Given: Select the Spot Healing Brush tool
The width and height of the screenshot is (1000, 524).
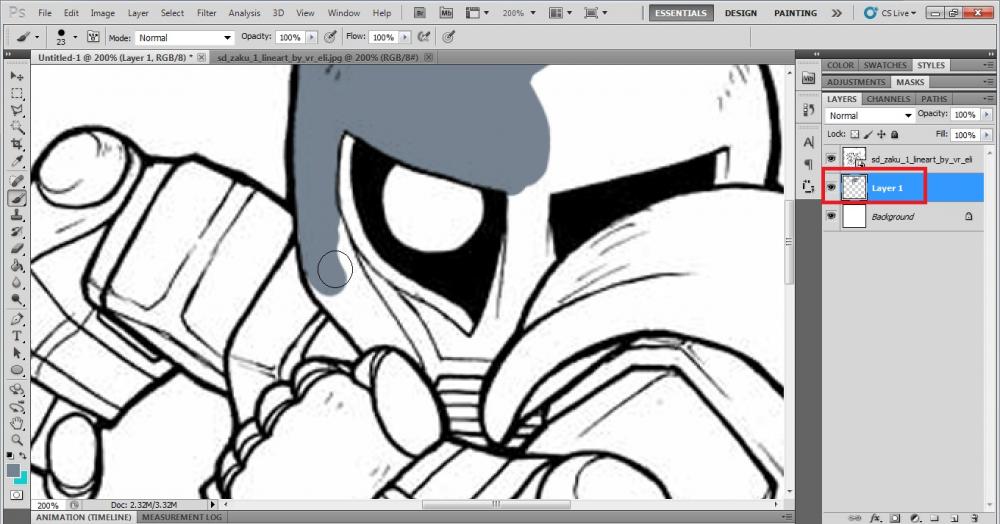Looking at the screenshot, I should coord(17,182).
